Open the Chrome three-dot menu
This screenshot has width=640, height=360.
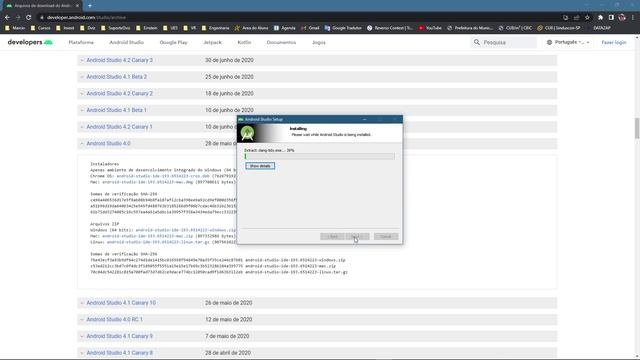pos(633,18)
